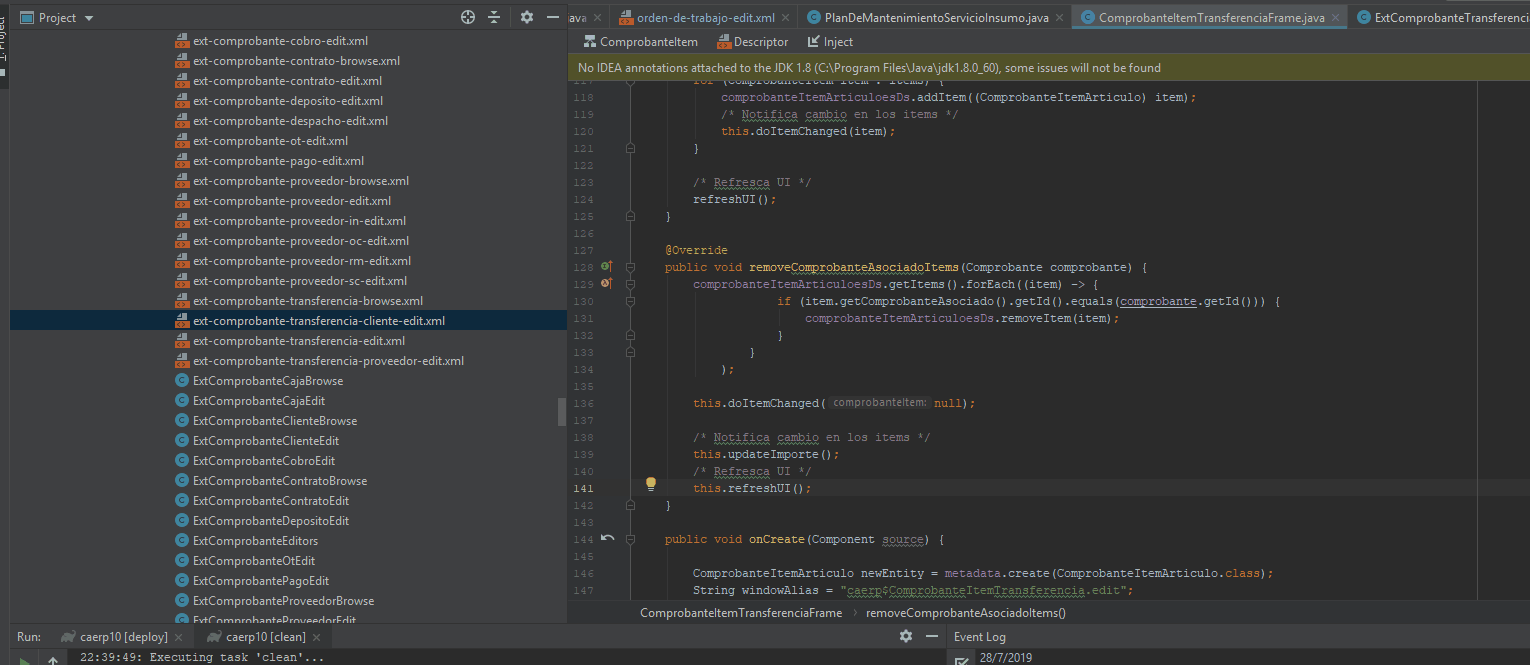This screenshot has height=665, width=1530.
Task: Open Project panel settings gear
Action: point(527,18)
